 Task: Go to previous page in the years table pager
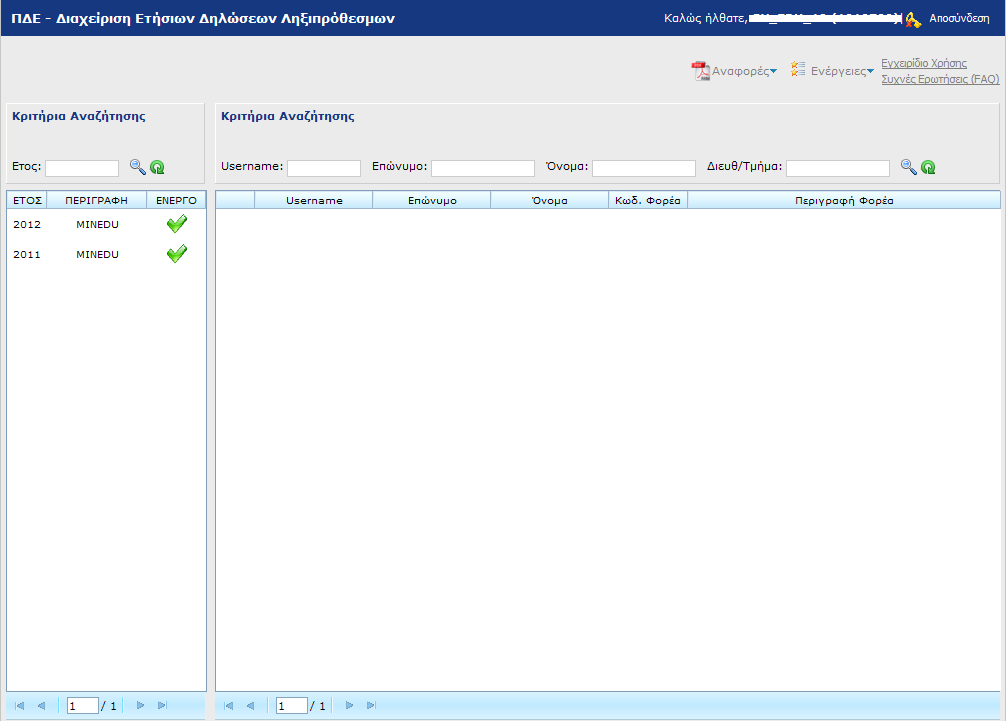click(42, 706)
